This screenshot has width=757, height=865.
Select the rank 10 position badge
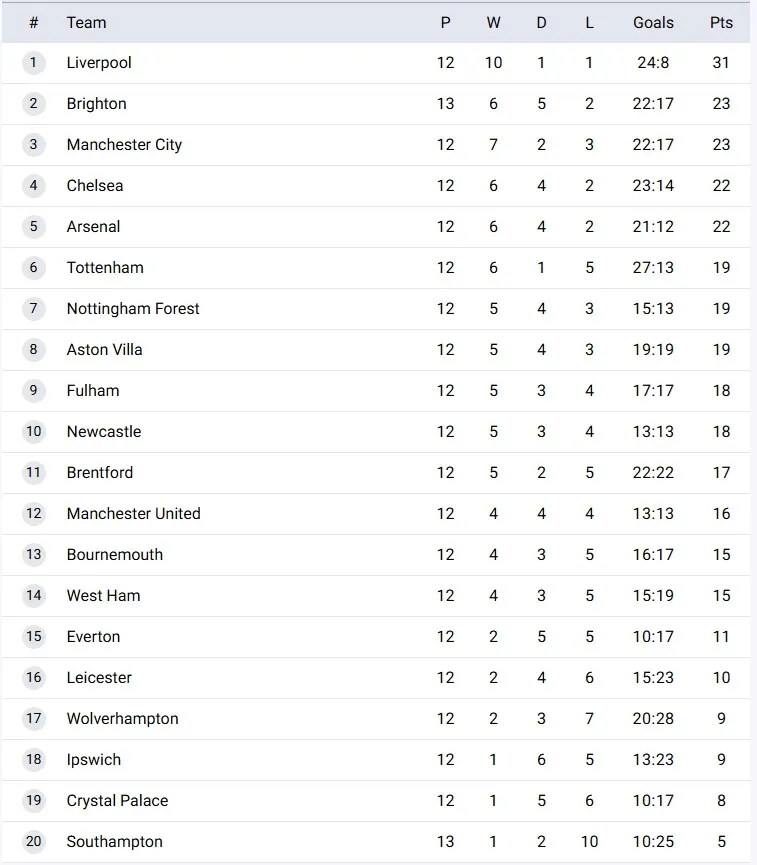pos(34,432)
